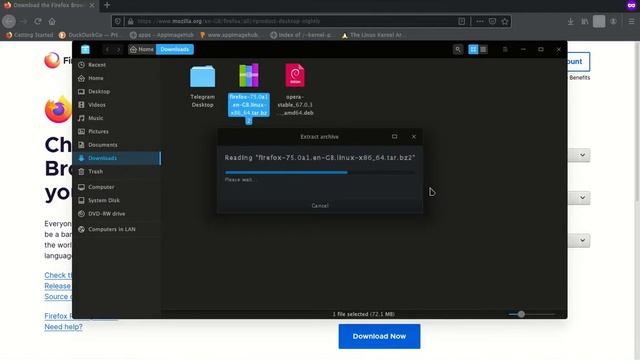Reload the Firefox page
This screenshot has height=360, width=640.
(x=38, y=21)
